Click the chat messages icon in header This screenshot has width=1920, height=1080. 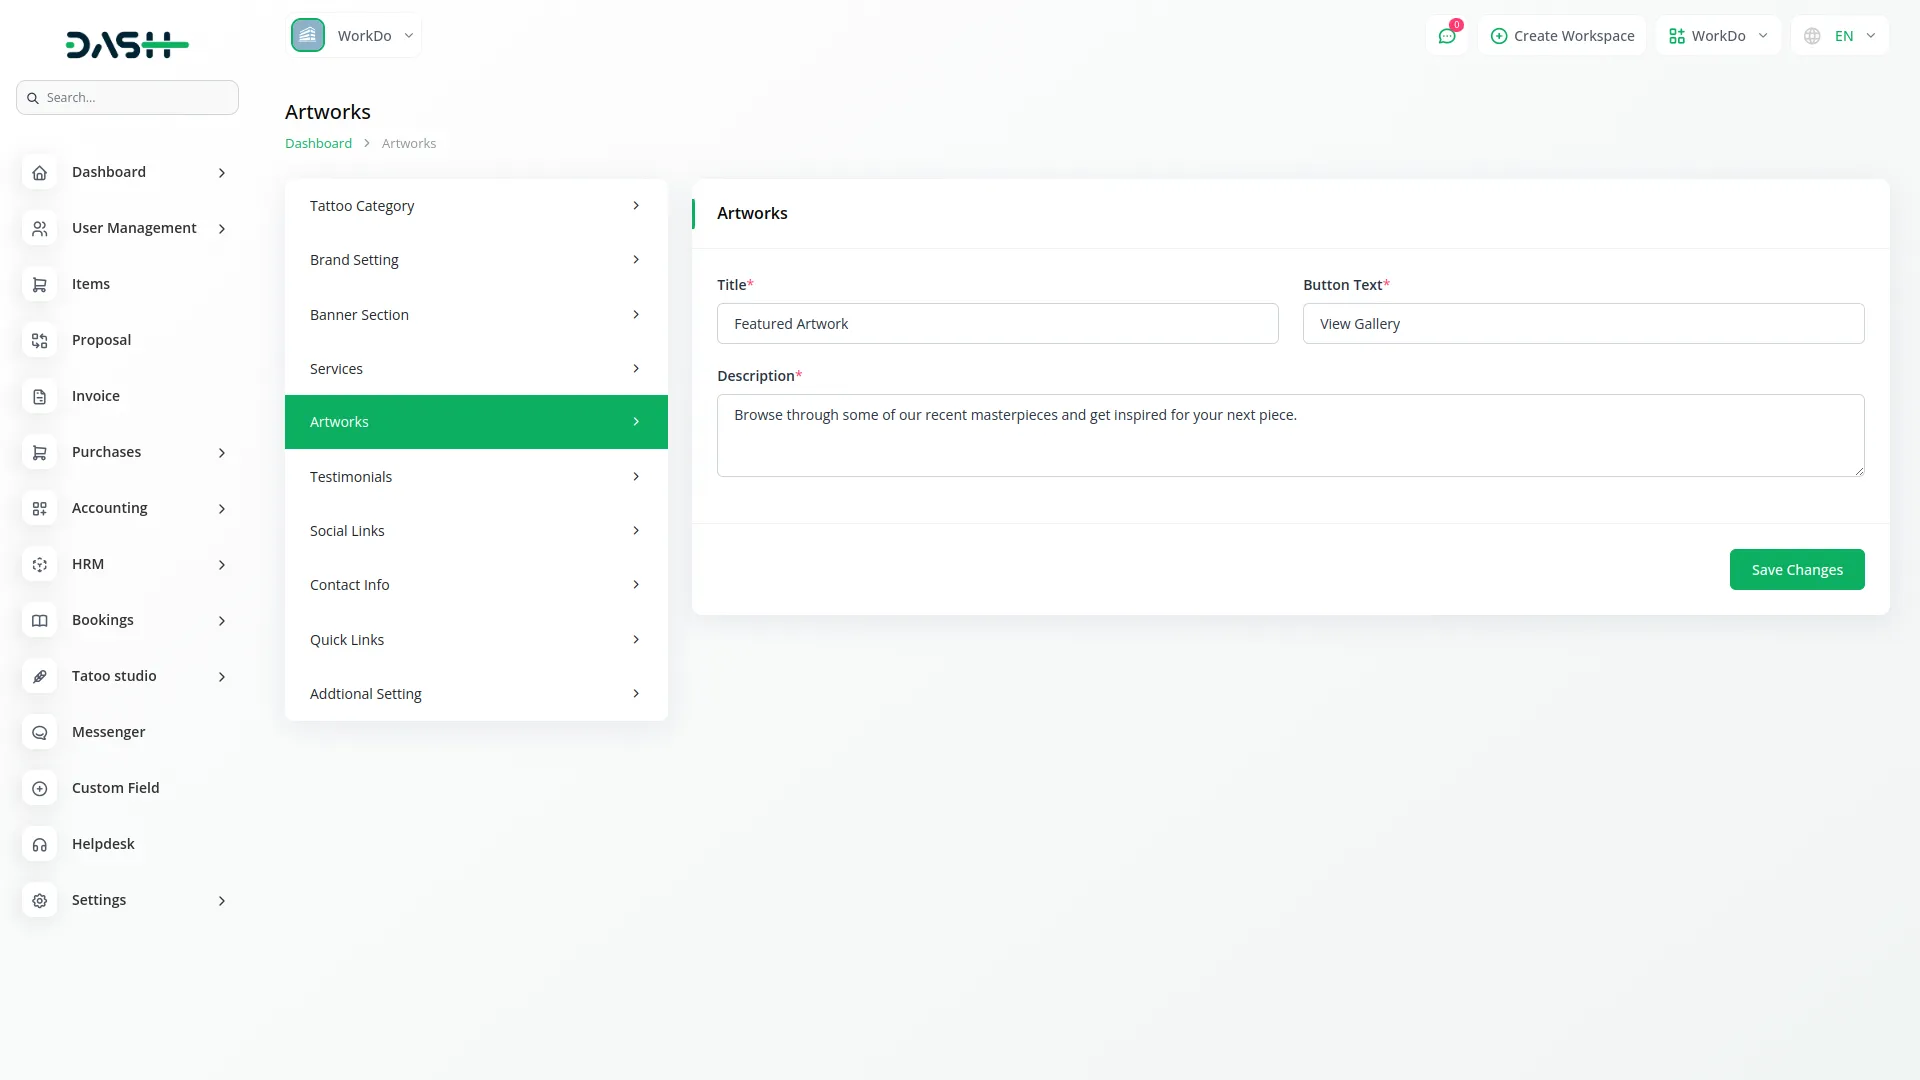(x=1446, y=36)
